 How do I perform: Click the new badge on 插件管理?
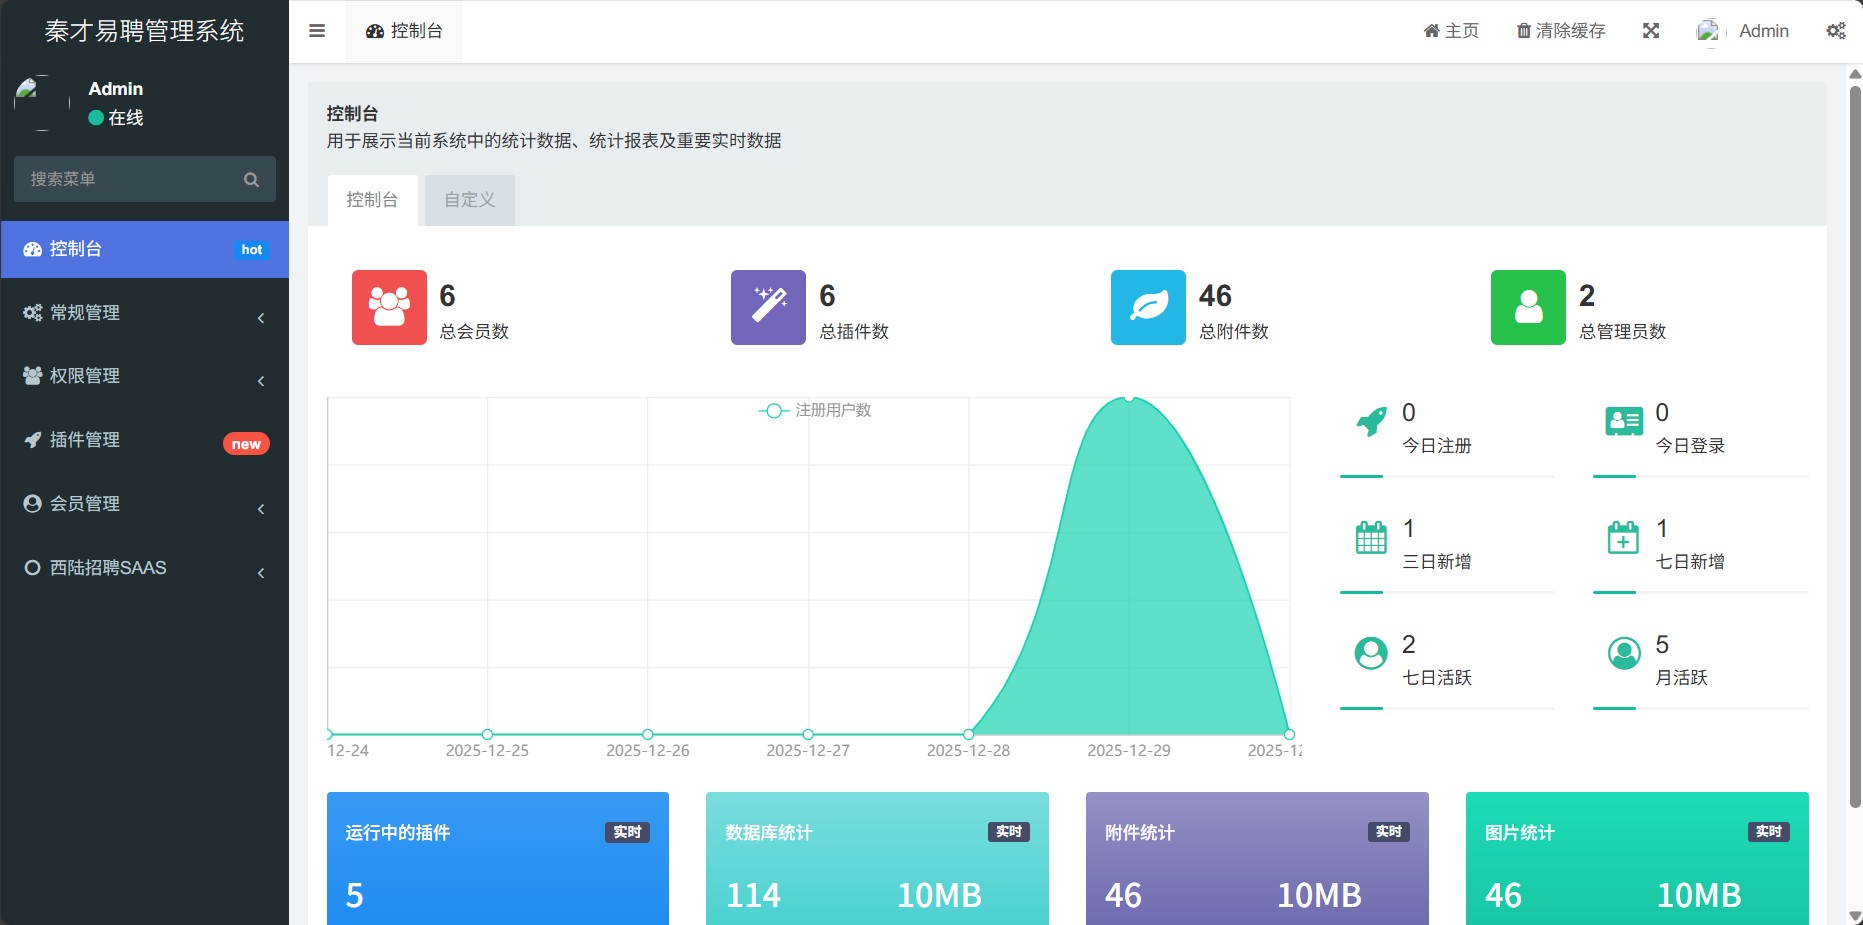[x=246, y=444]
